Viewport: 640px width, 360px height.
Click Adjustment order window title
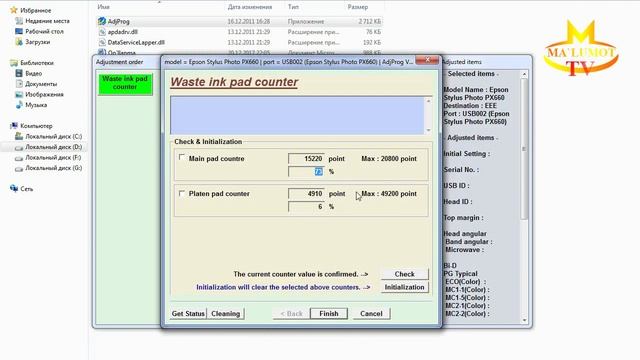pos(120,62)
